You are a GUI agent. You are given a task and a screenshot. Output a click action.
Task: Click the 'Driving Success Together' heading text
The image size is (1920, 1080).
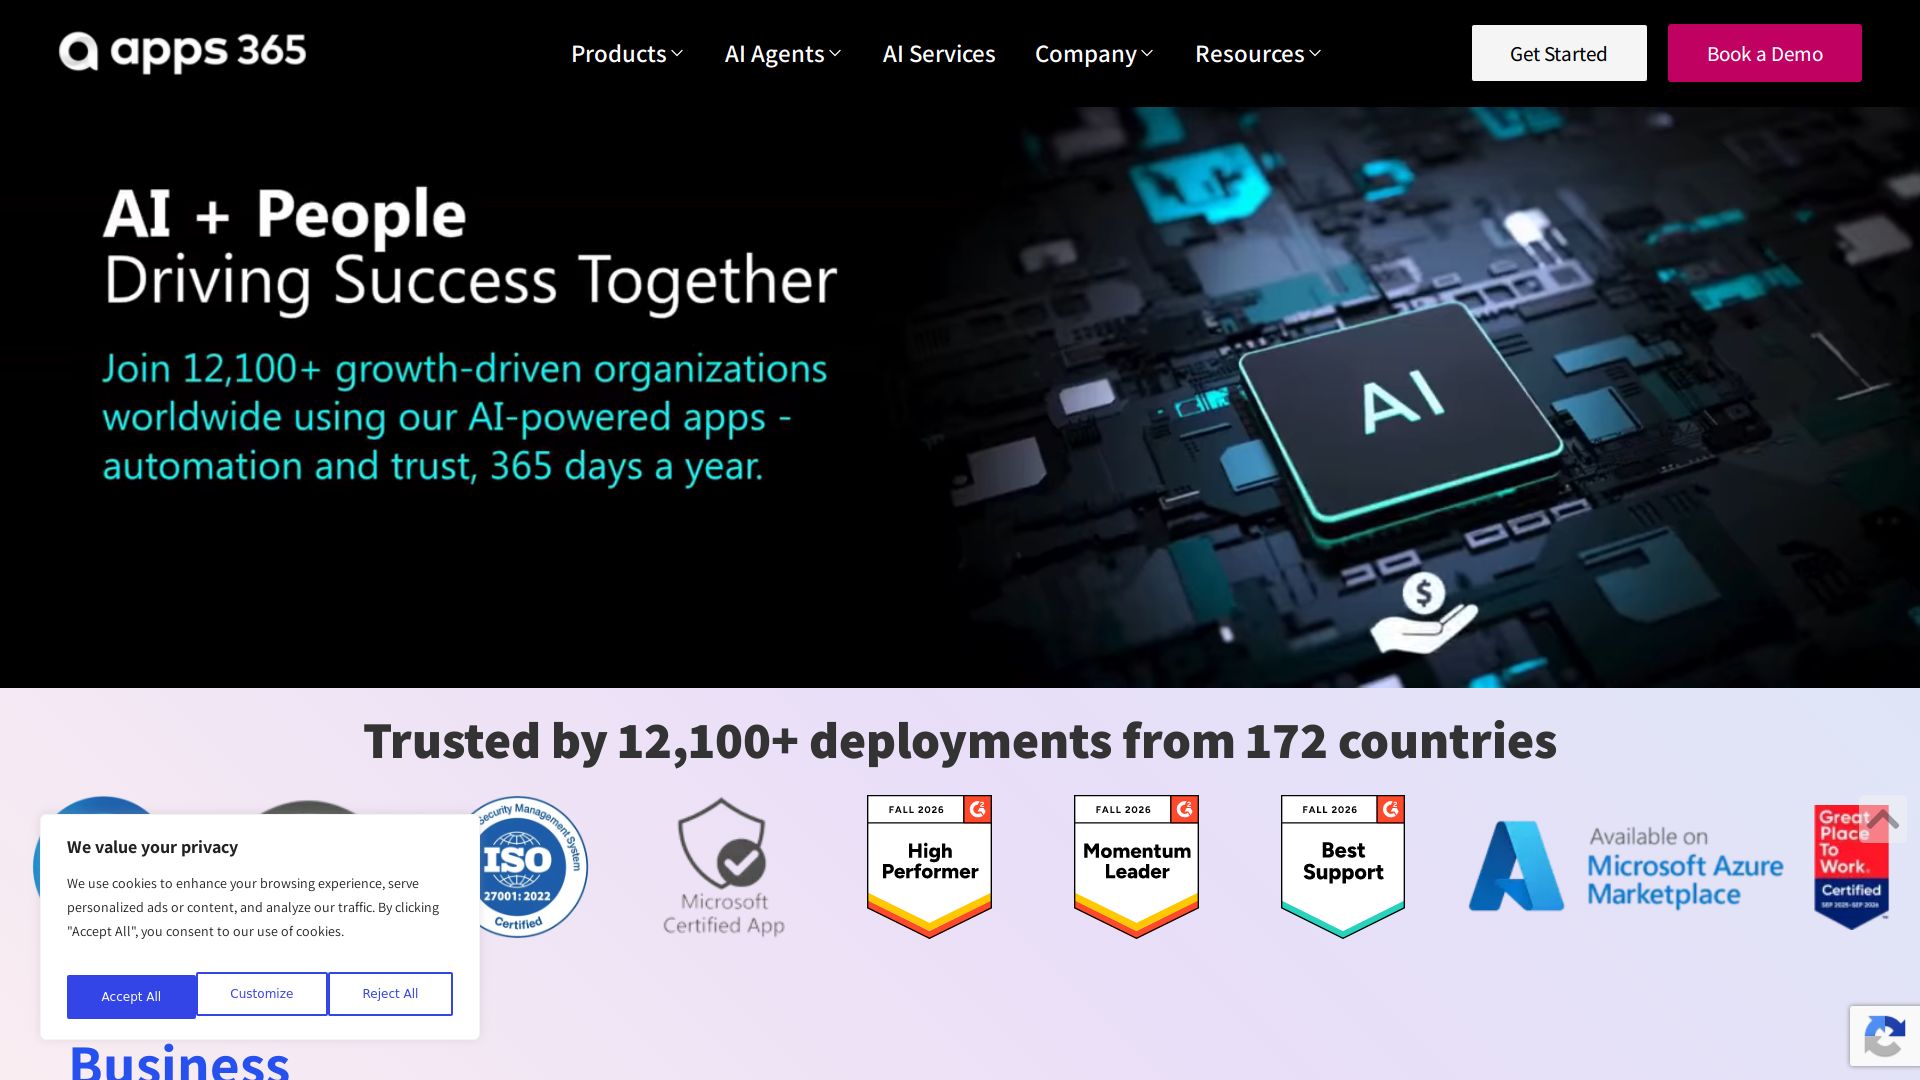(x=470, y=281)
